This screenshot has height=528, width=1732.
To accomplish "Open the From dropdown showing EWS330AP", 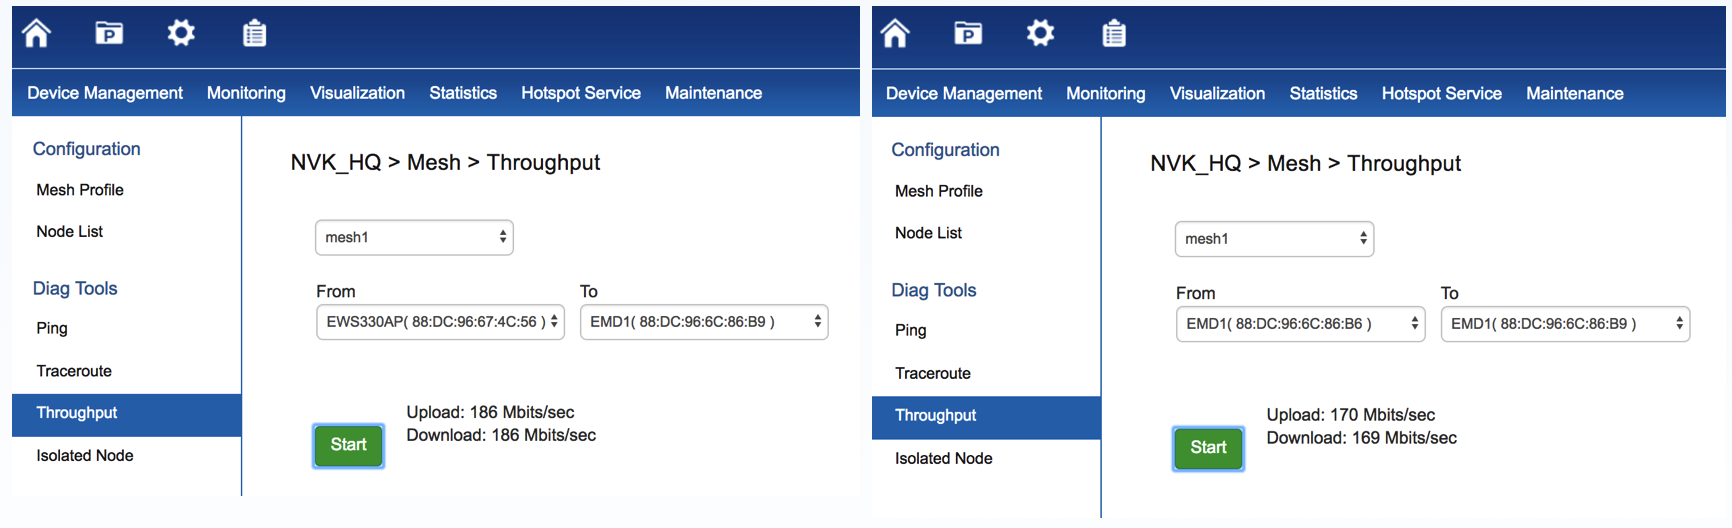I will [x=440, y=322].
